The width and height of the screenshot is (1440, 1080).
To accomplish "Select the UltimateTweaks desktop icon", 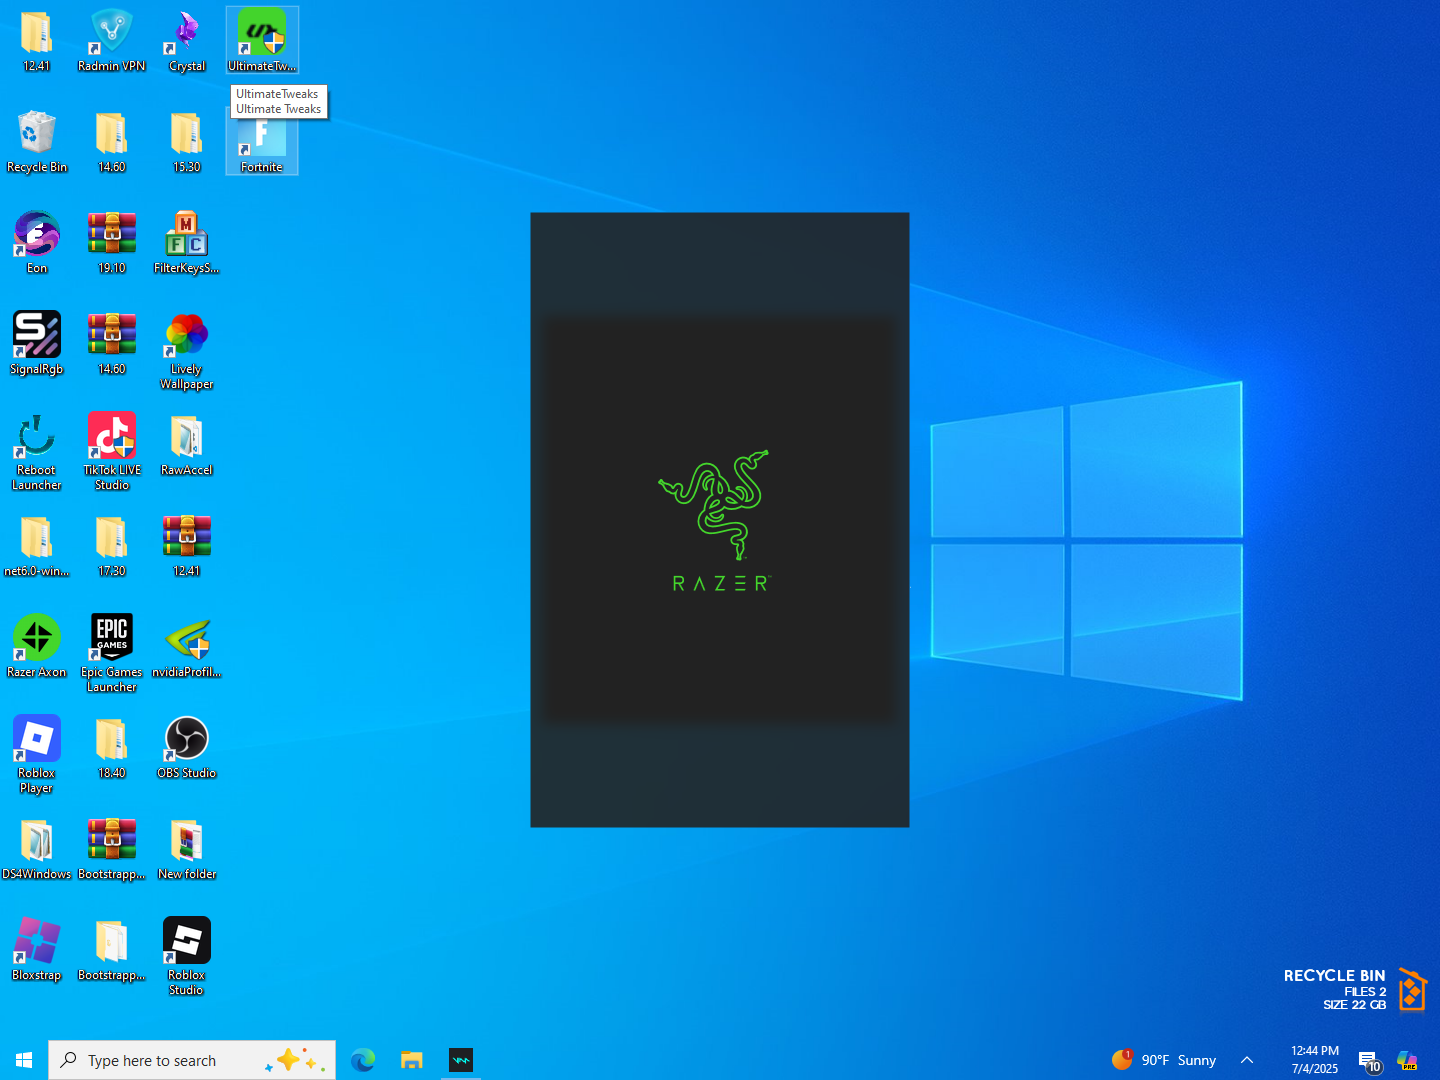I will click(x=262, y=41).
